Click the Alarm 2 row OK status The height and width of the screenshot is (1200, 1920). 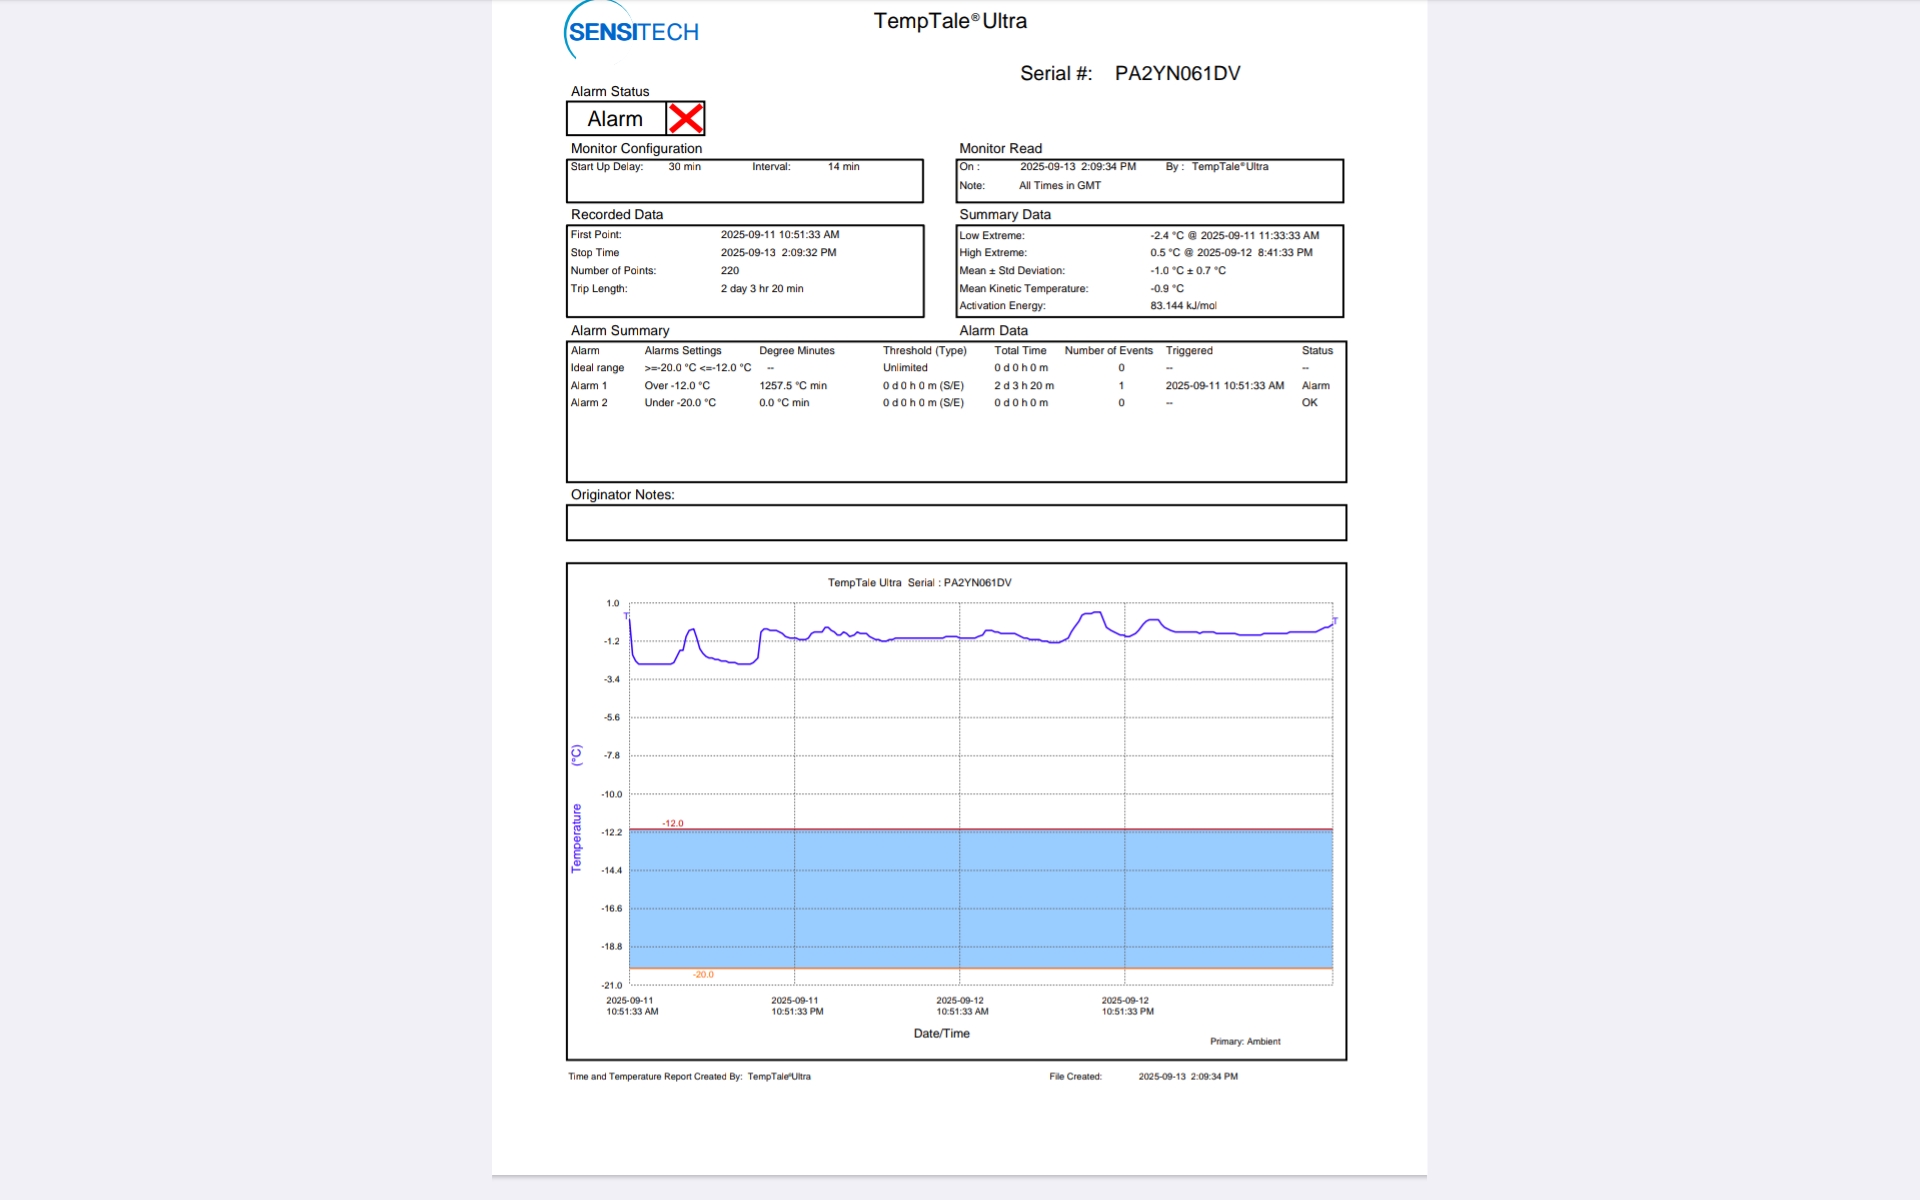pyautogui.click(x=1309, y=403)
